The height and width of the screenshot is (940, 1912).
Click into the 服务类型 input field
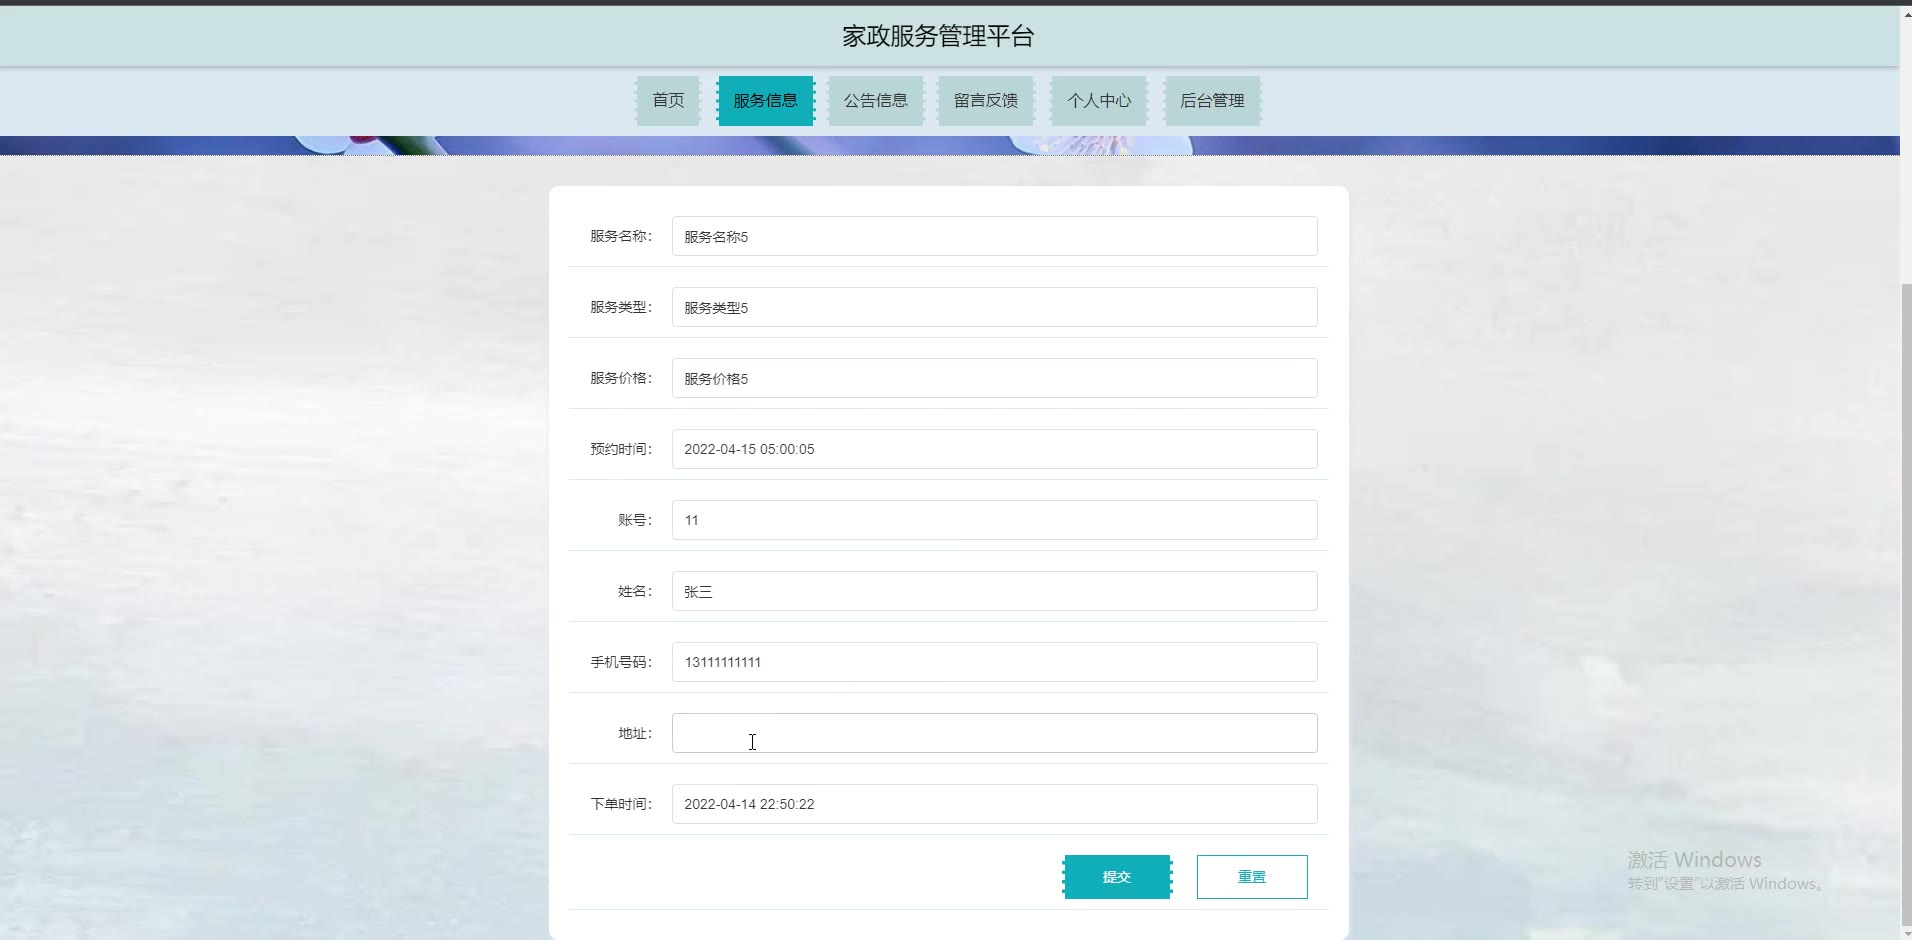(x=994, y=308)
